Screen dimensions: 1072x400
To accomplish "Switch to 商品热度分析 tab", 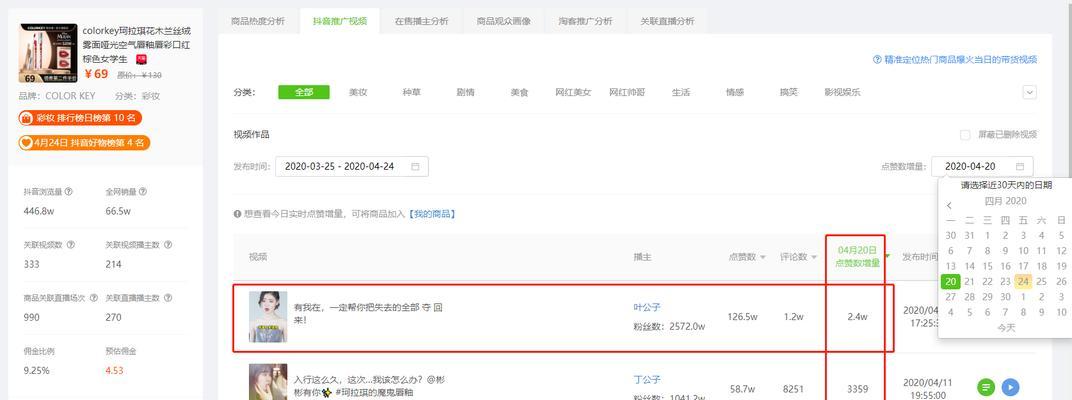I will coord(259,21).
